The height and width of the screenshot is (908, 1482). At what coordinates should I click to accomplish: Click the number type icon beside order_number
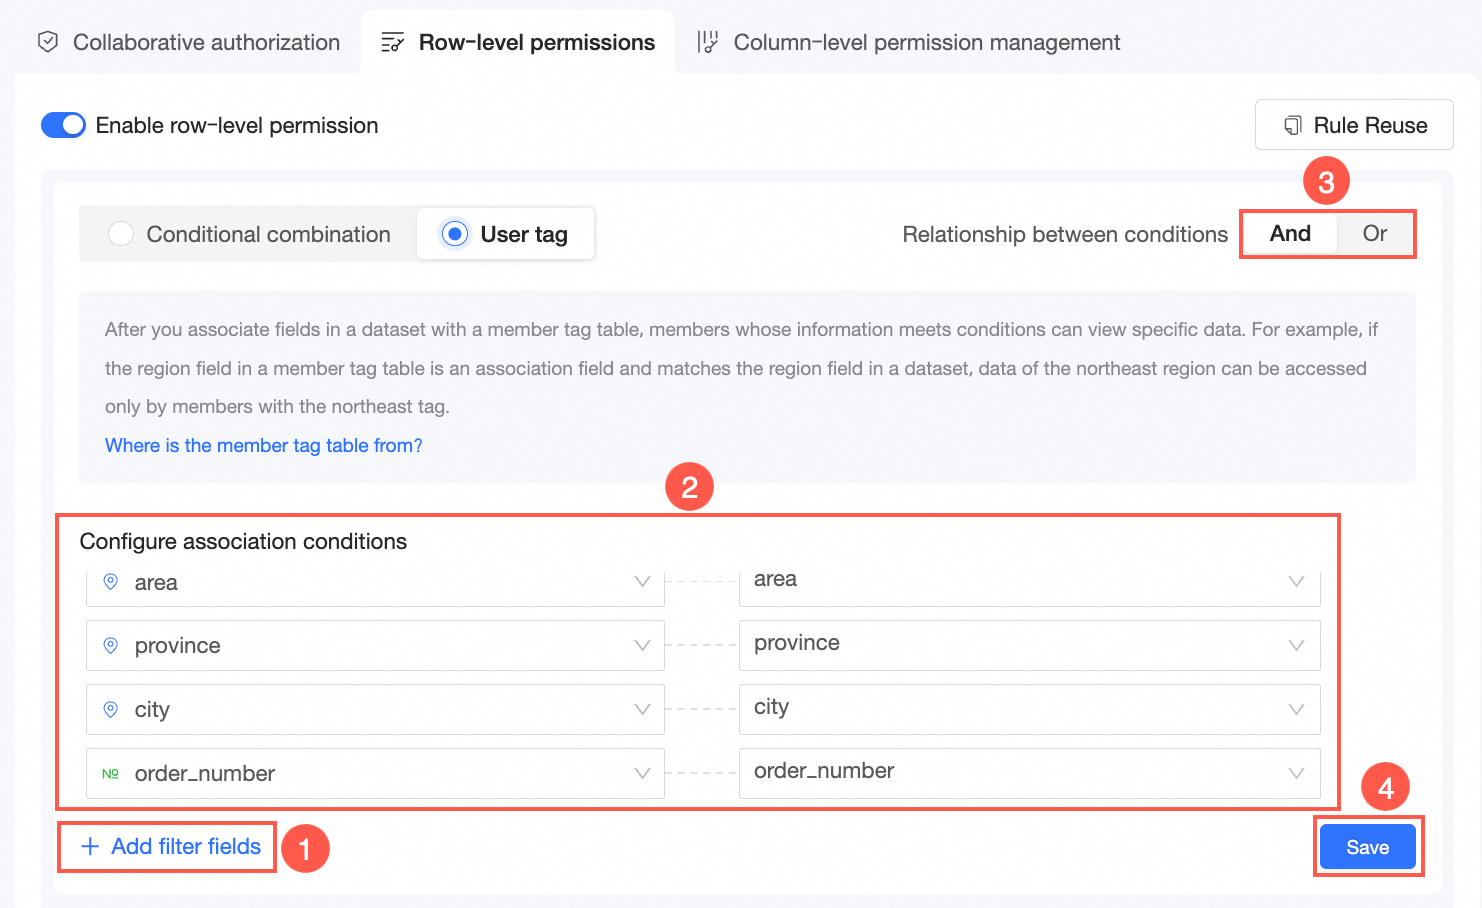[110, 773]
